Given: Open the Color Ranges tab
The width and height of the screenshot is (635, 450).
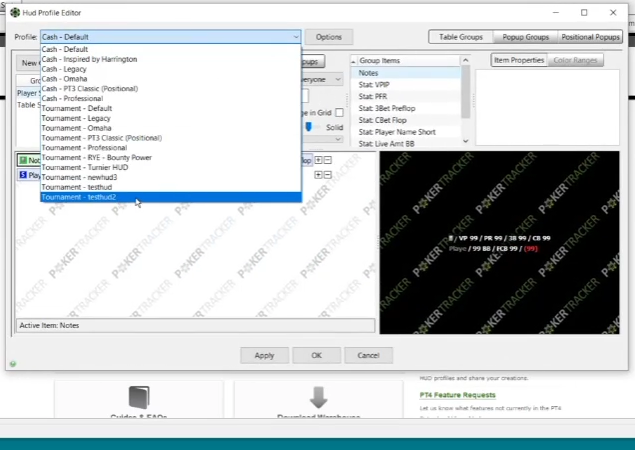Looking at the screenshot, I should point(575,60).
